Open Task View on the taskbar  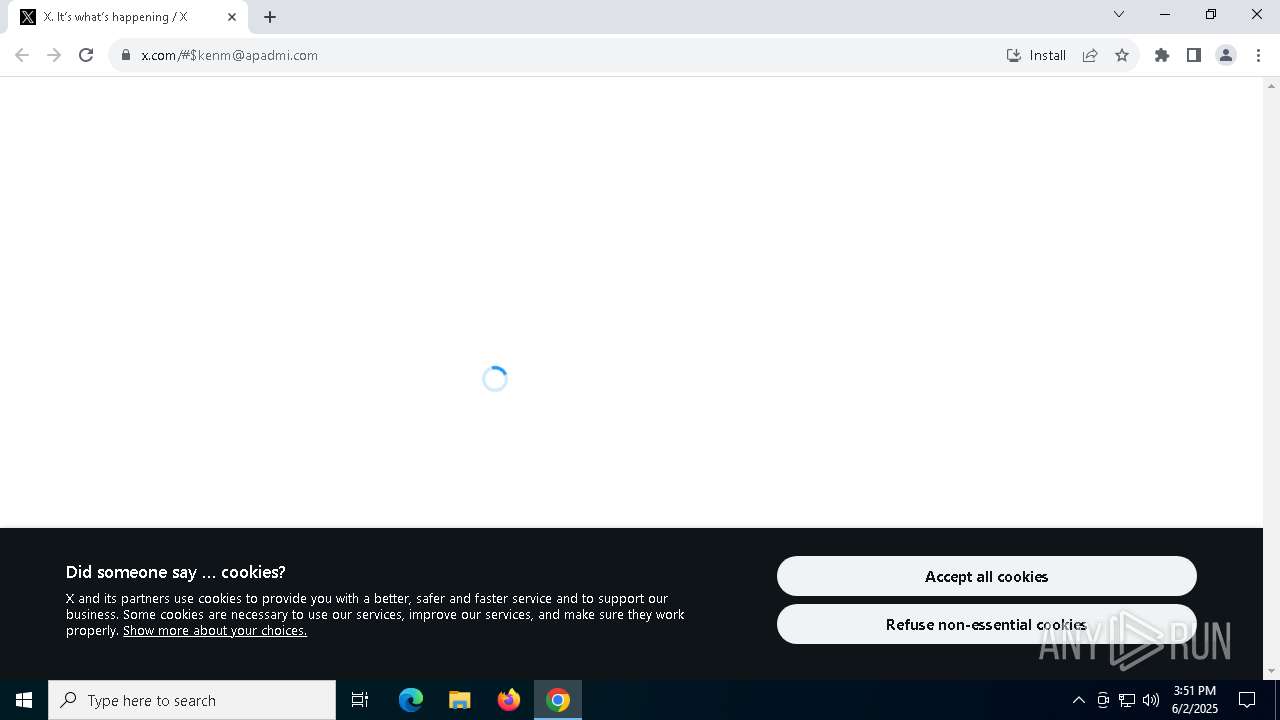(x=360, y=700)
